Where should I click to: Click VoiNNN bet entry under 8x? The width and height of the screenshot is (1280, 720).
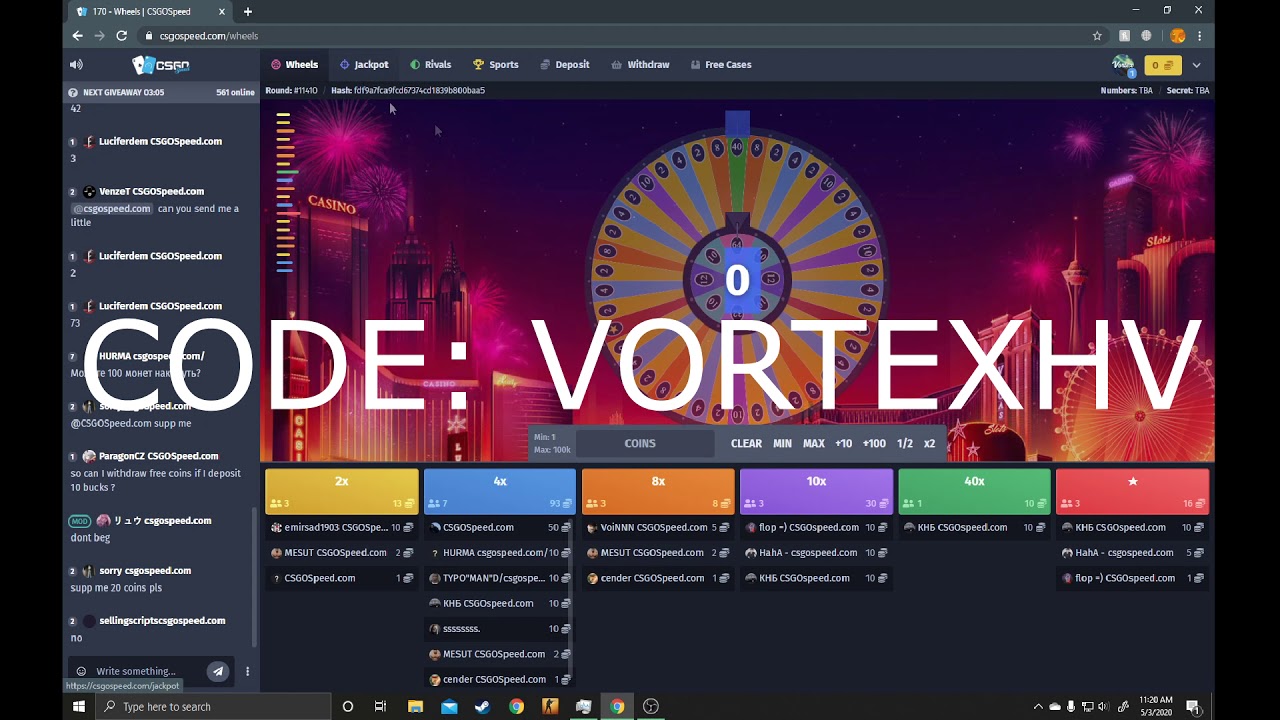(x=658, y=527)
